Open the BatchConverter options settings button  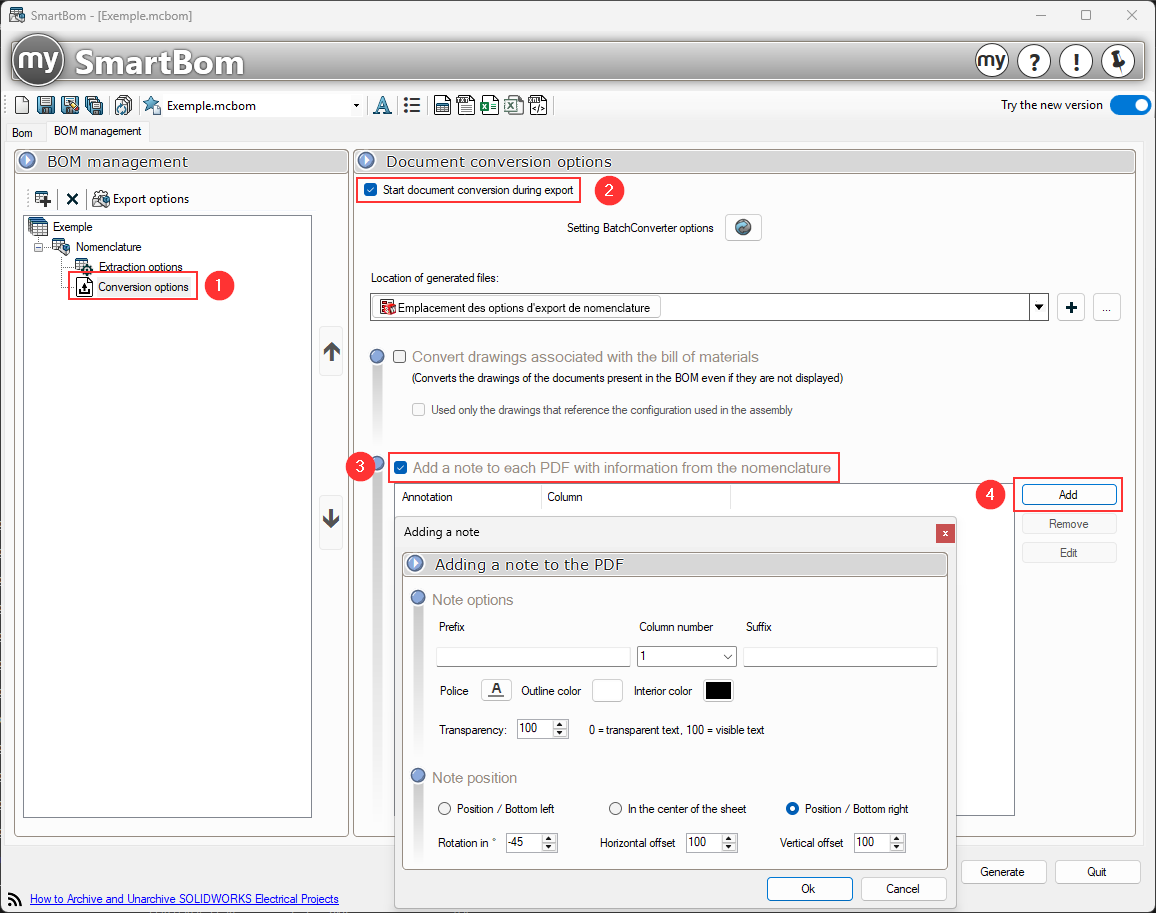(743, 228)
